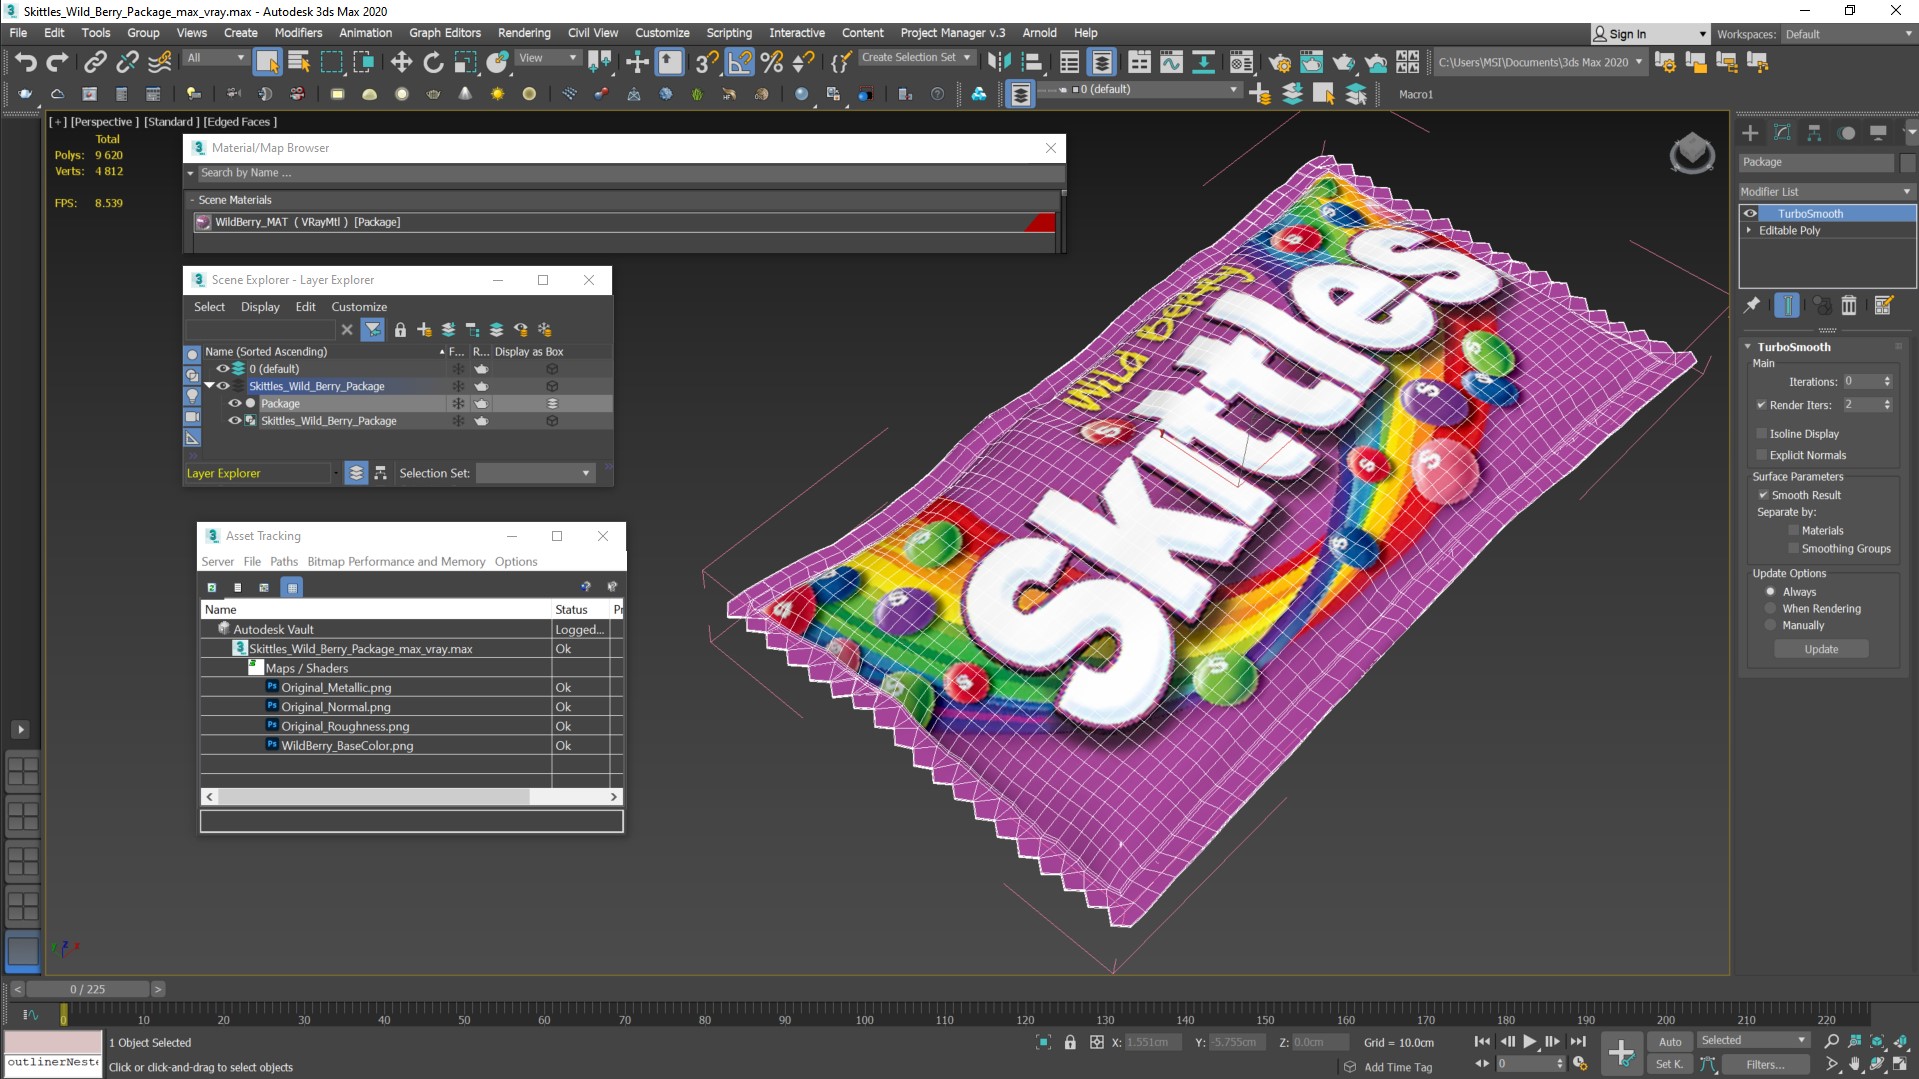Viewport: 1919px width, 1079px height.
Task: Click the Redo arrow icon
Action: pyautogui.click(x=58, y=63)
